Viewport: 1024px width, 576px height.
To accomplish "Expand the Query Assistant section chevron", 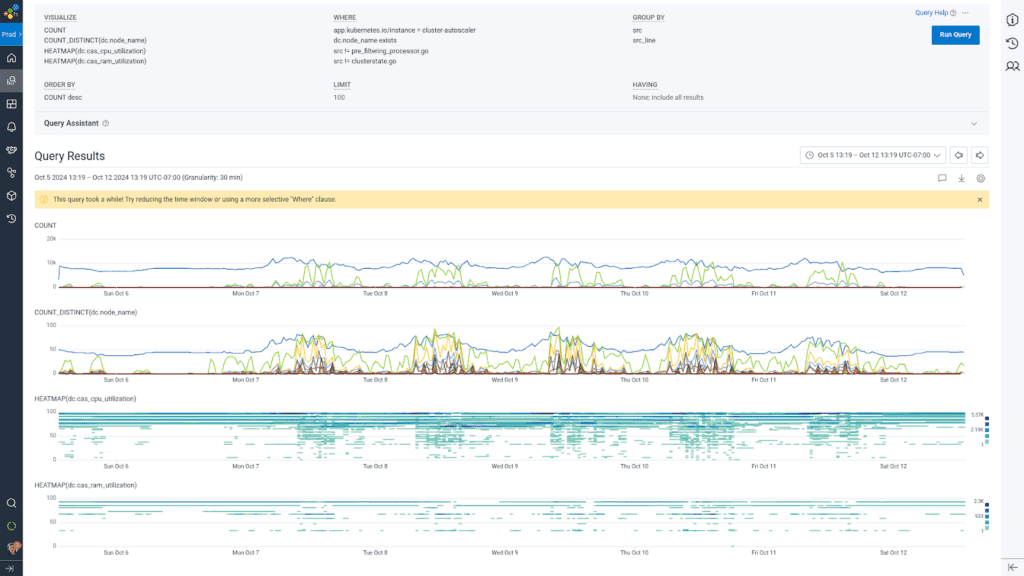I will (x=974, y=123).
